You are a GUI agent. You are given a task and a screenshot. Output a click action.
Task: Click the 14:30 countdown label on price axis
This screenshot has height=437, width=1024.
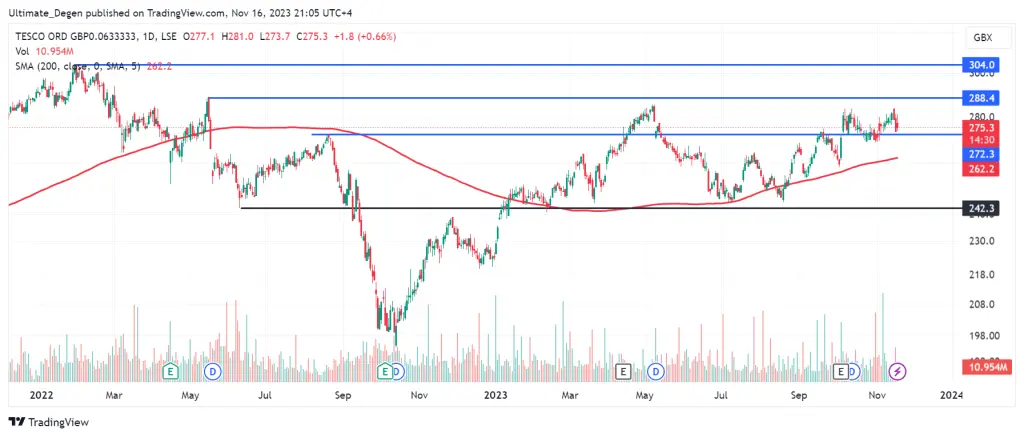[982, 140]
